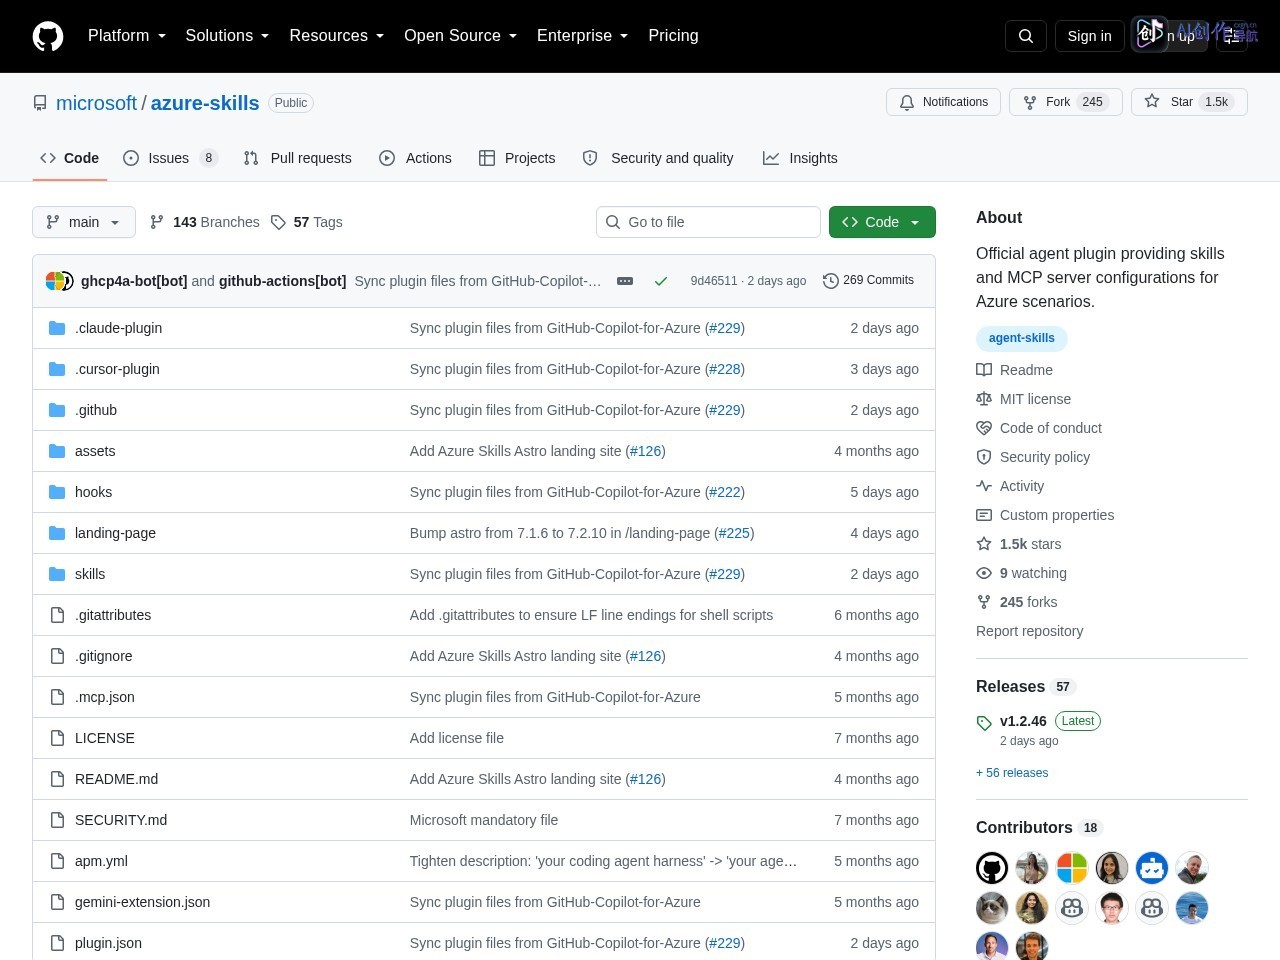The image size is (1280, 960).
Task: Click the .cursor-plugin folder icon
Action: (57, 369)
